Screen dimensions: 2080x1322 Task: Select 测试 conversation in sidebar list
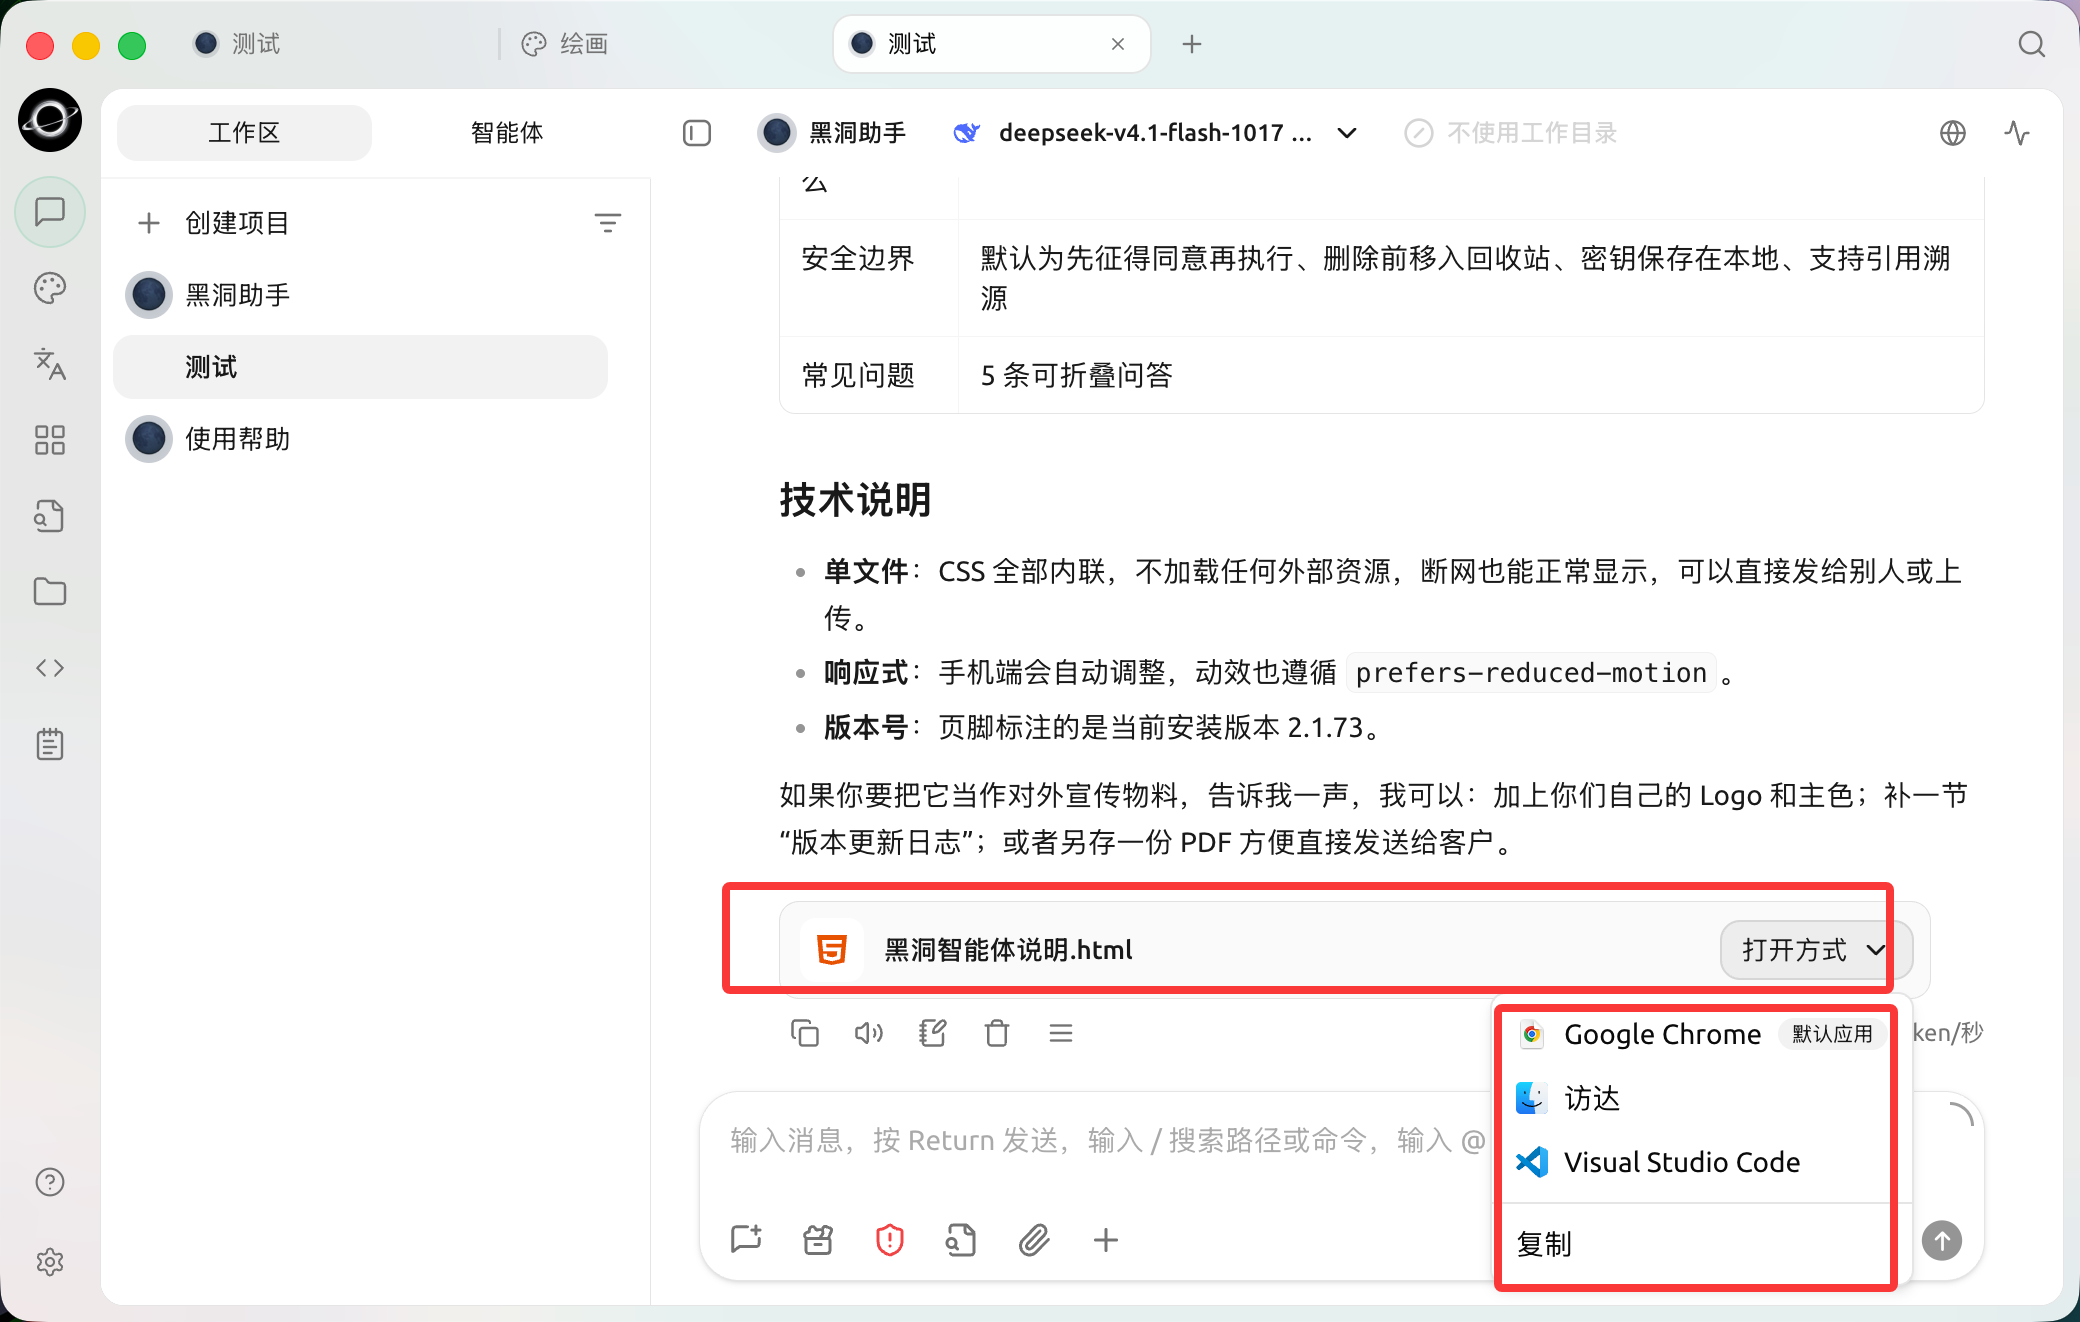coord(362,367)
